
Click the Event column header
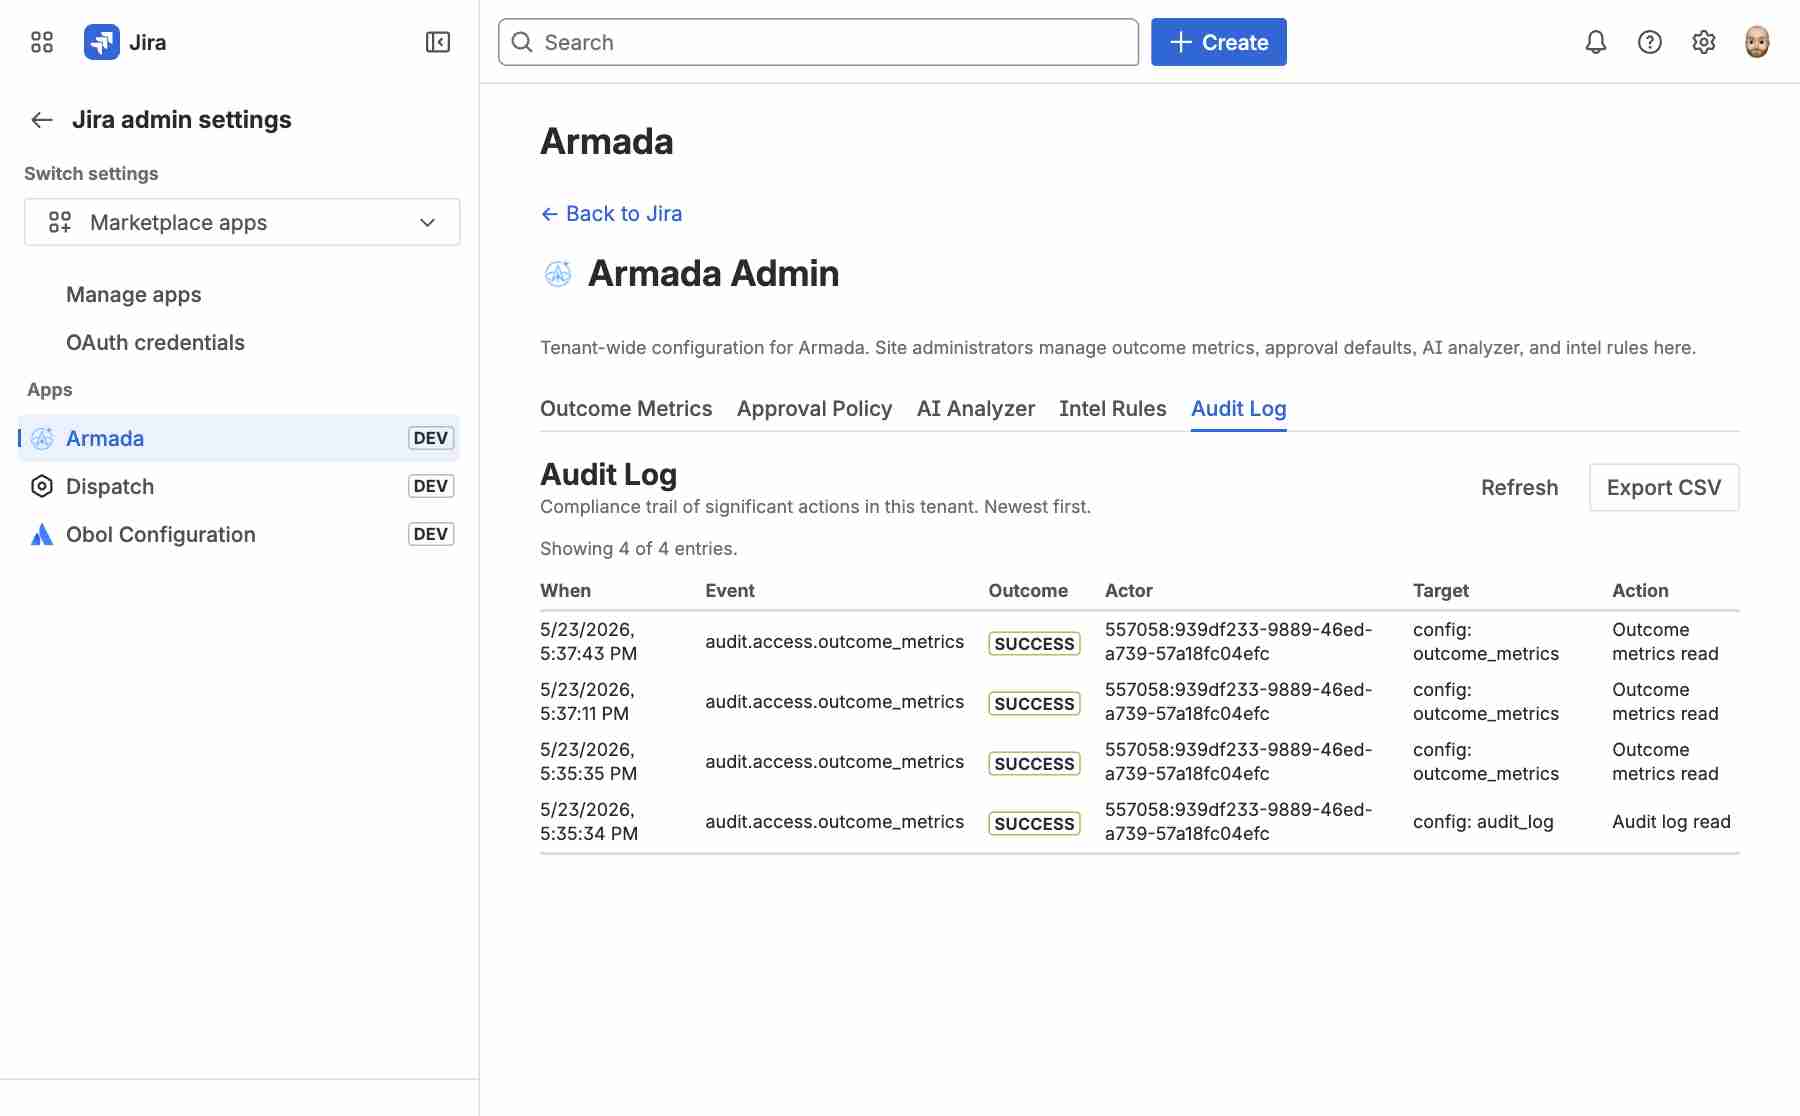pyautogui.click(x=730, y=590)
